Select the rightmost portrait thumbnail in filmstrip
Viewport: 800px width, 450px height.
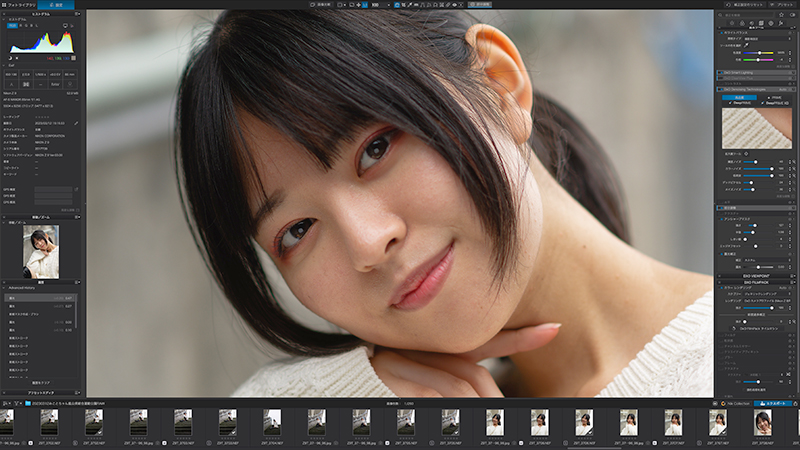point(762,423)
